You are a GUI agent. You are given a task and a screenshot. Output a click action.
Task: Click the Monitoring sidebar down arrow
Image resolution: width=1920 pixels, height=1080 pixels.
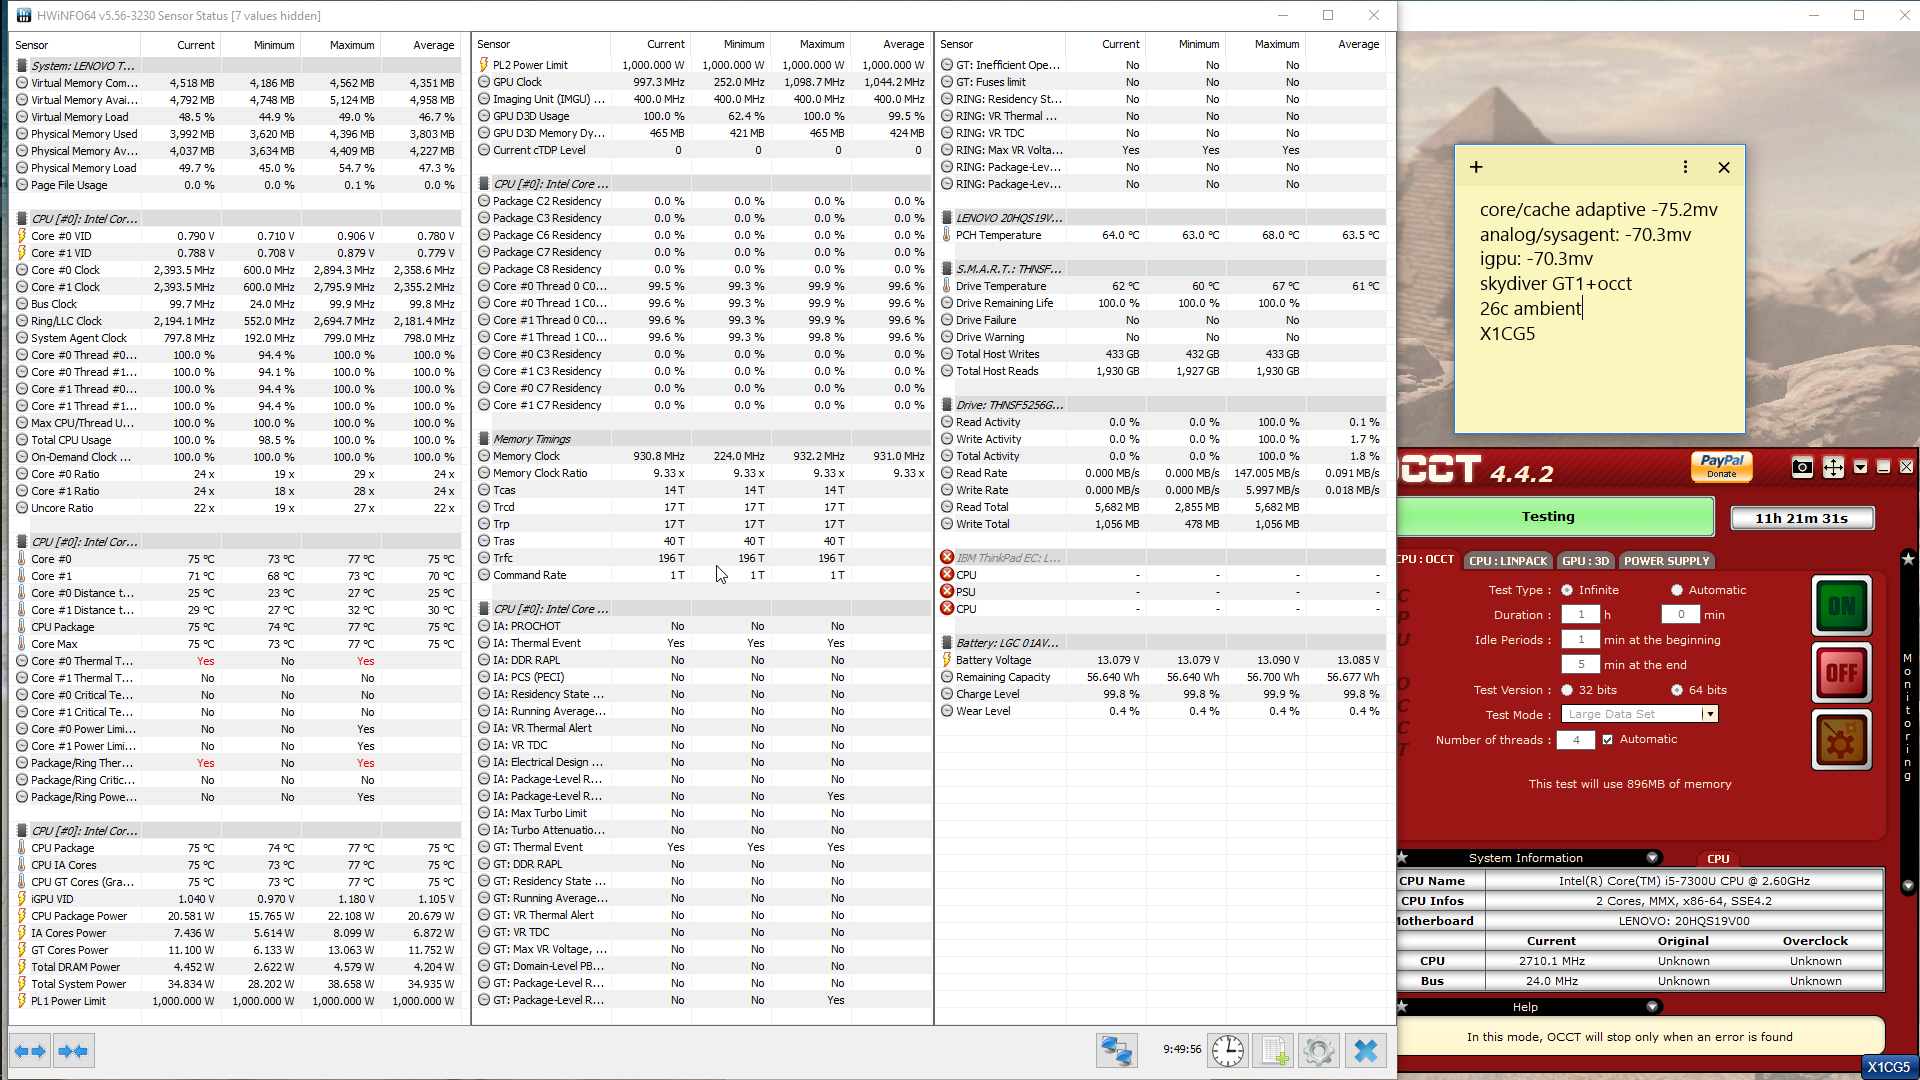[1908, 886]
